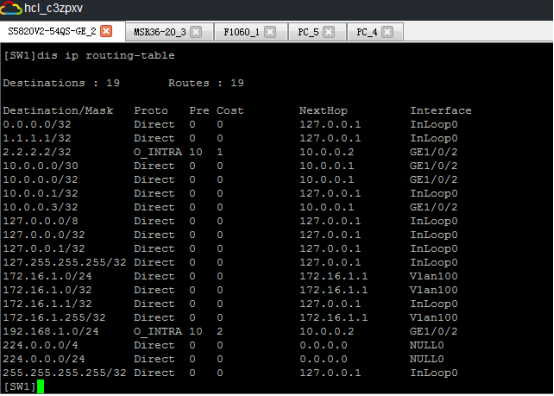Switch to the S5820V2-54QS-GE_2 tab
The image size is (554, 396).
pyautogui.click(x=52, y=31)
